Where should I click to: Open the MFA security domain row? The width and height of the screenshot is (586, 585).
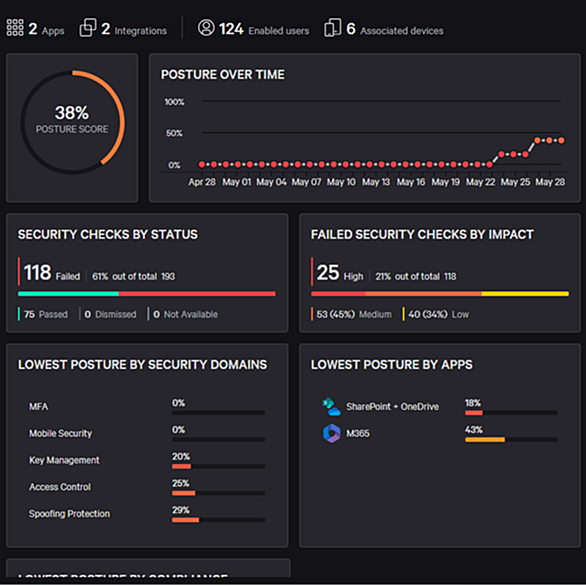point(147,407)
